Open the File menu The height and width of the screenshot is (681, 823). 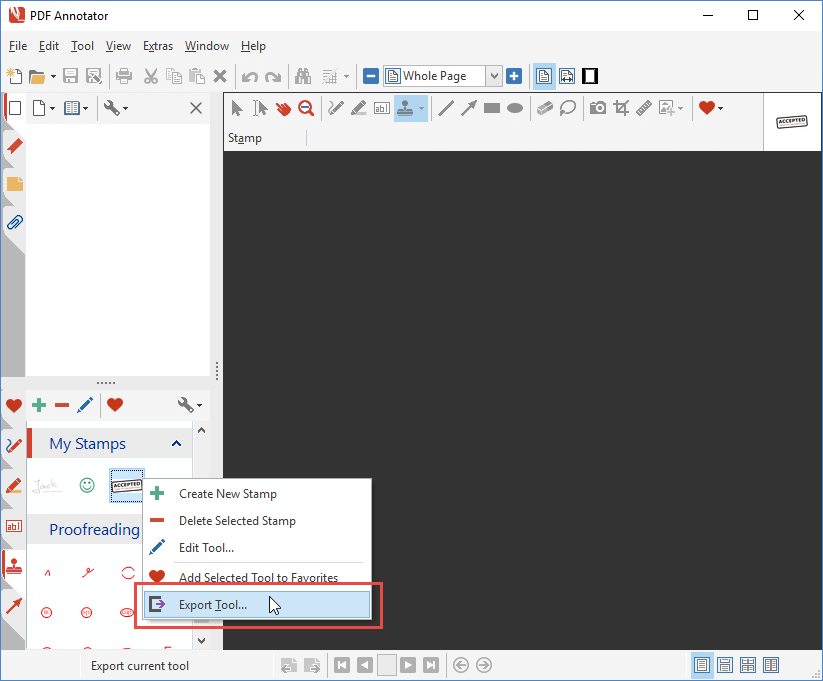tap(18, 46)
